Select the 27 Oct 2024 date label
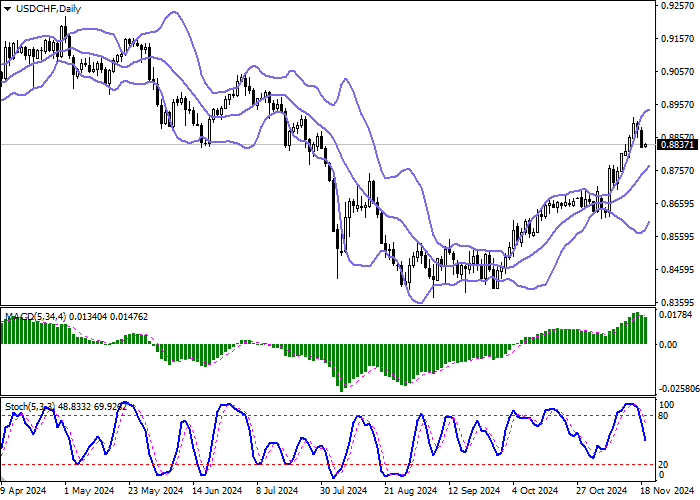Image resolution: width=700 pixels, height=500 pixels. pos(601,491)
